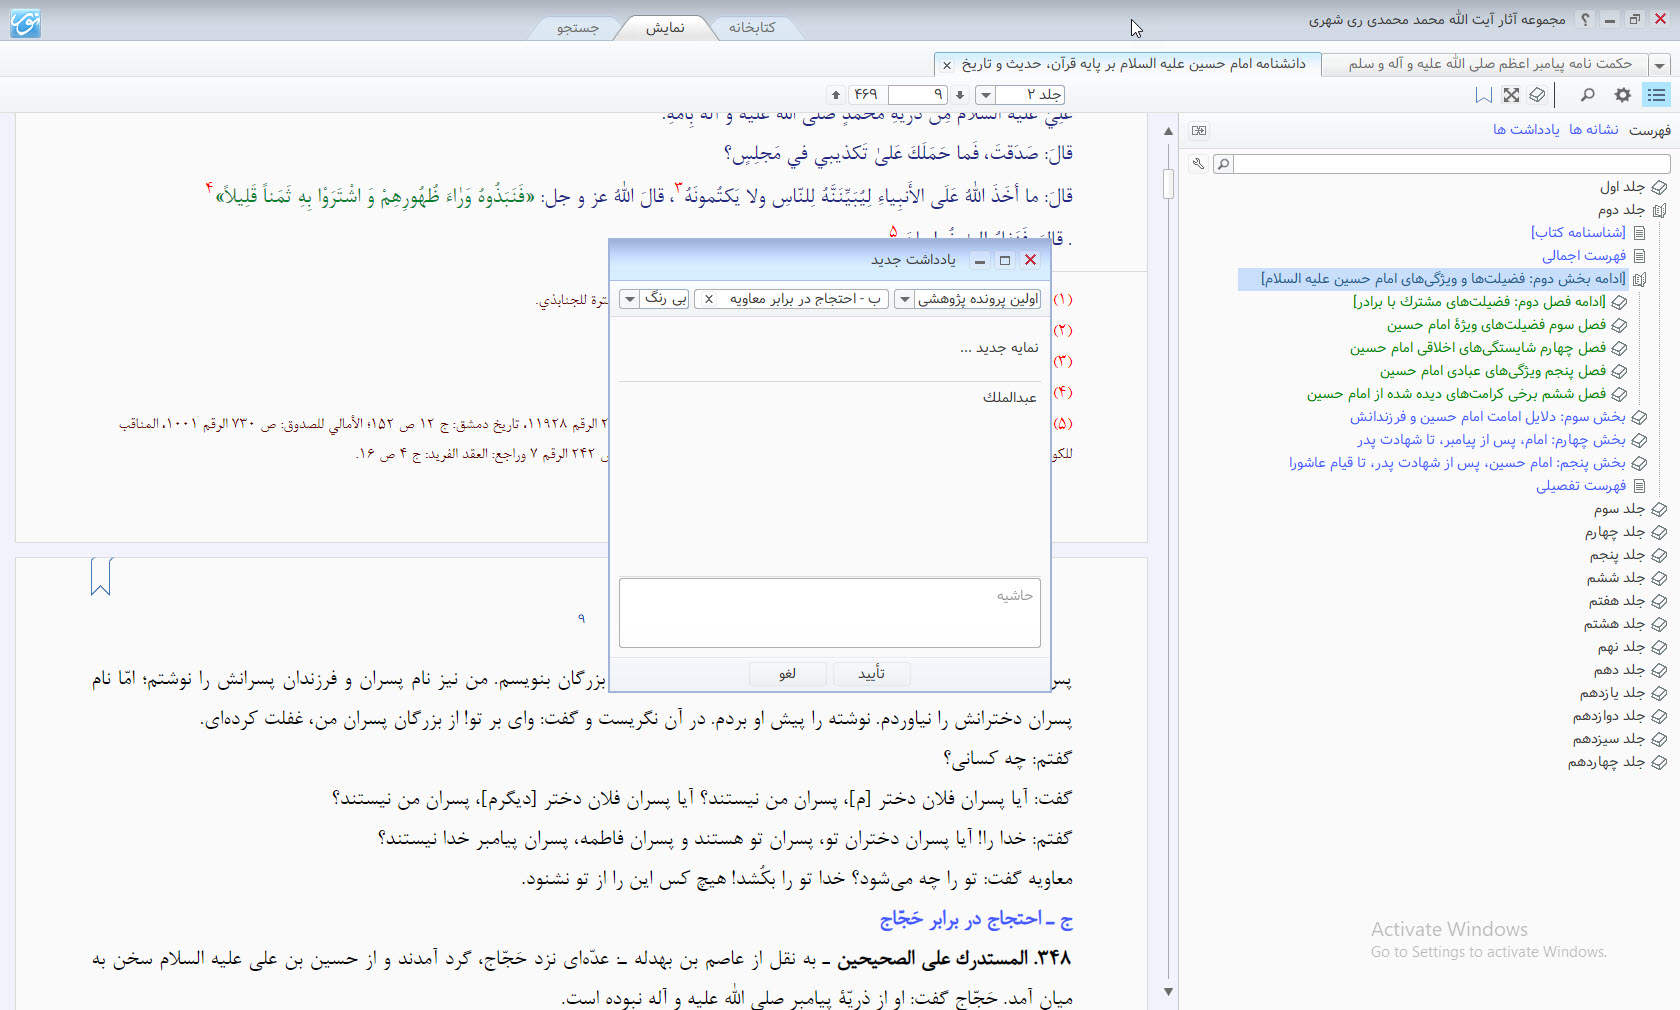Open the 'اولین پرونده پژوهشی' file dropdown

pos(904,299)
